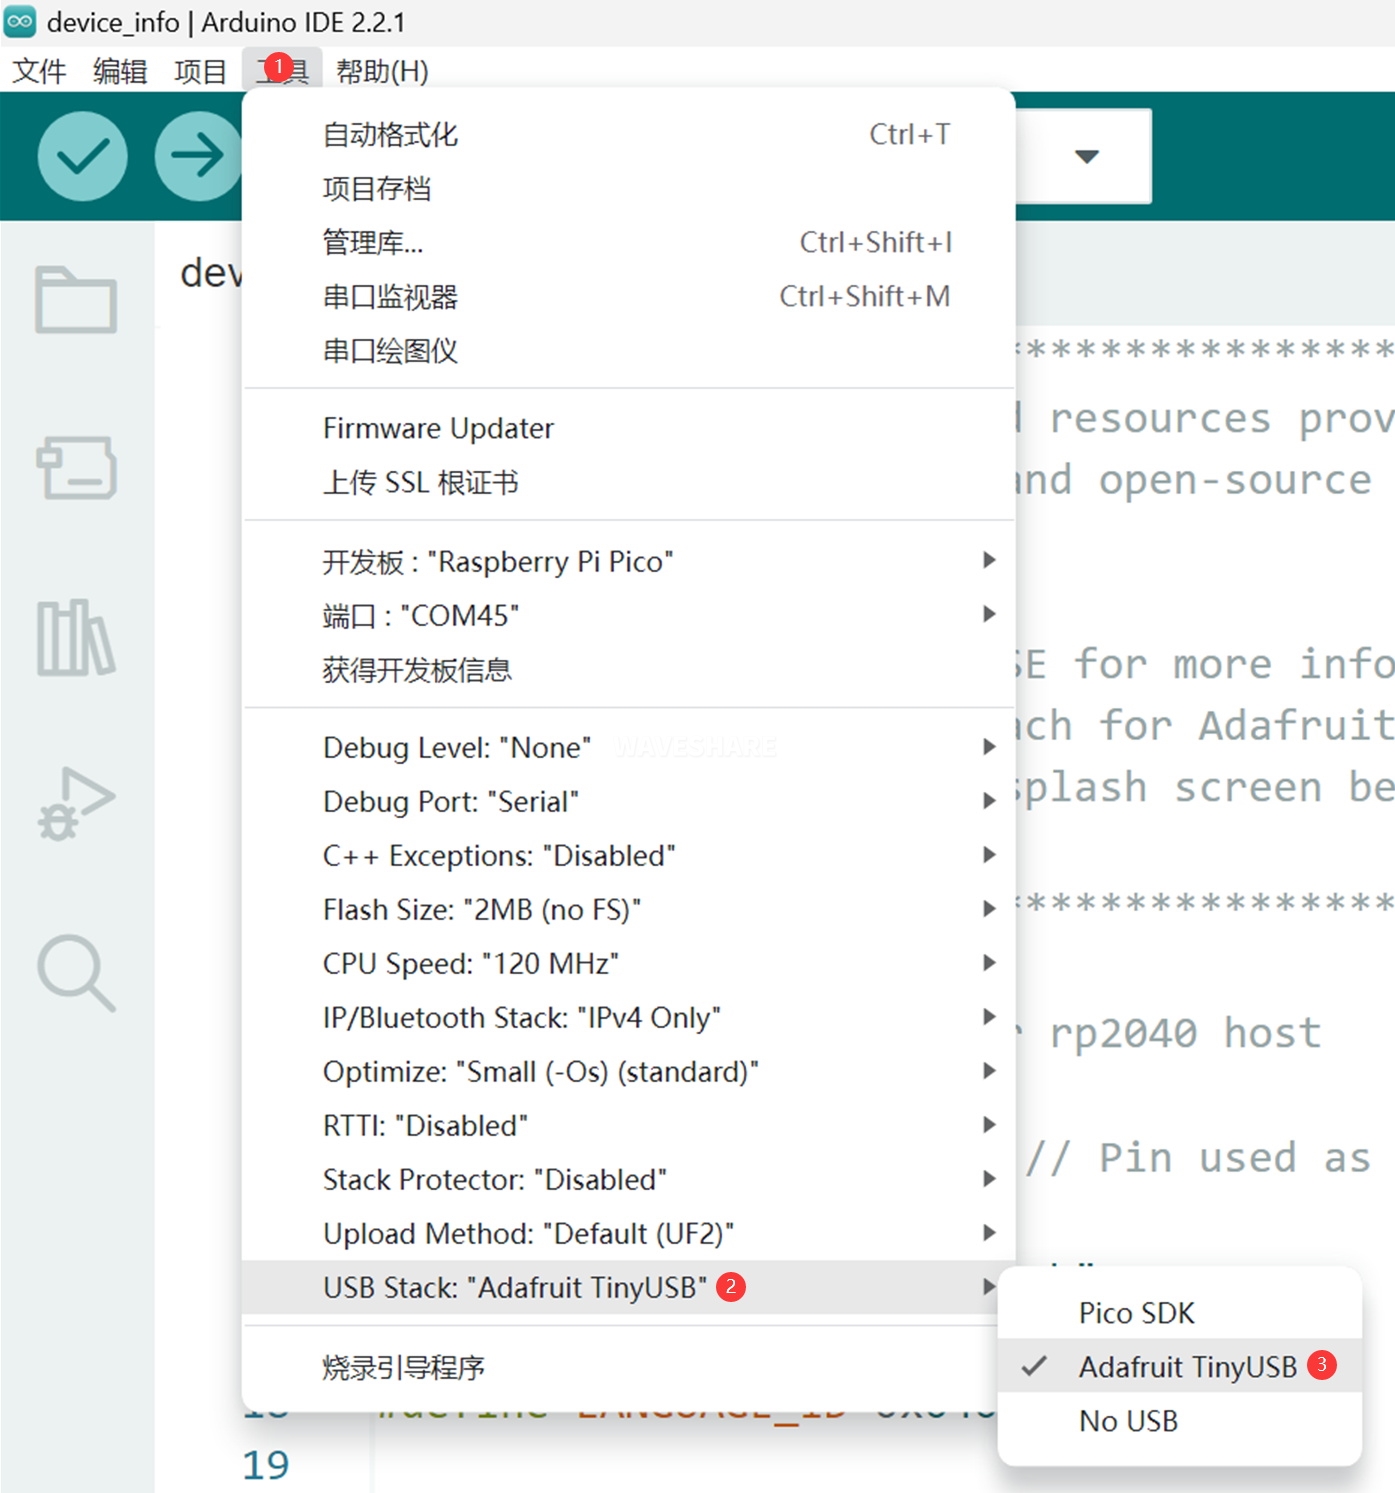Click the Upload arrow button
The height and width of the screenshot is (1493, 1395).
pyautogui.click(x=198, y=156)
